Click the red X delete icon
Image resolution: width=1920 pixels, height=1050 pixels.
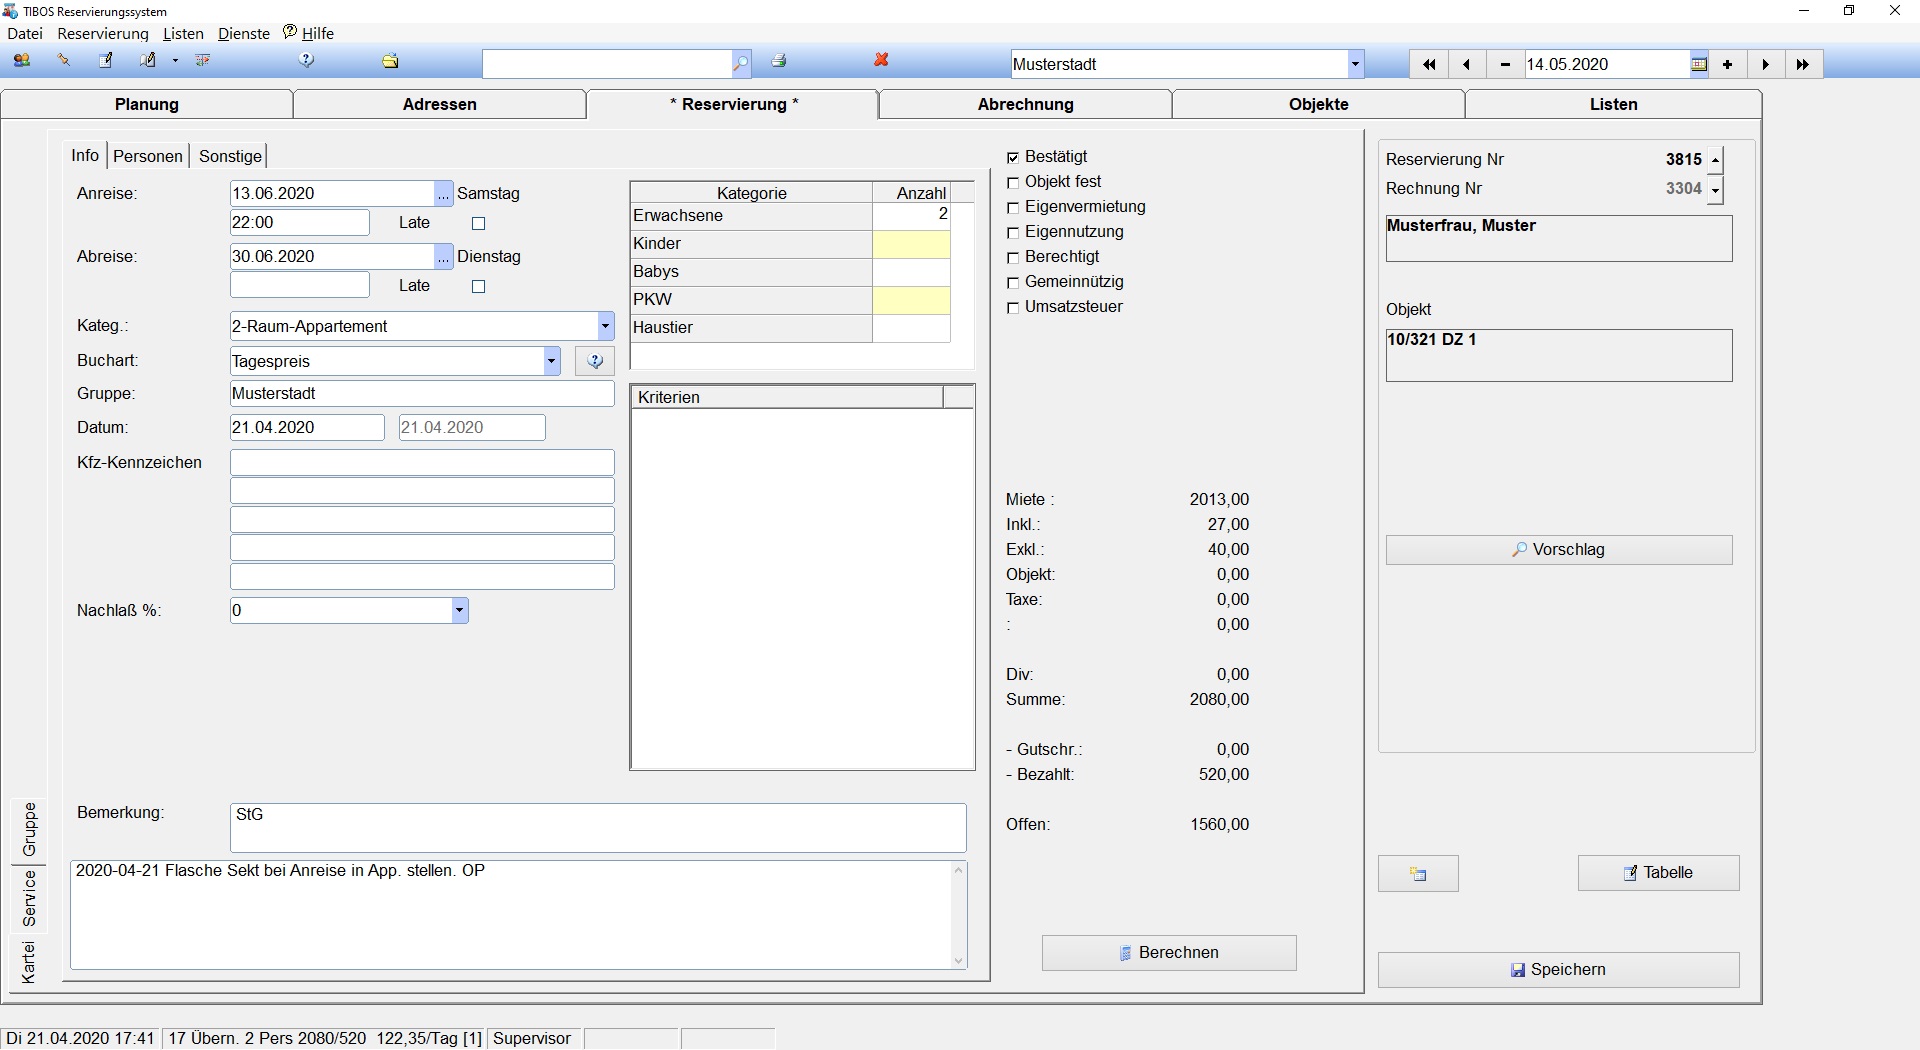pos(881,61)
